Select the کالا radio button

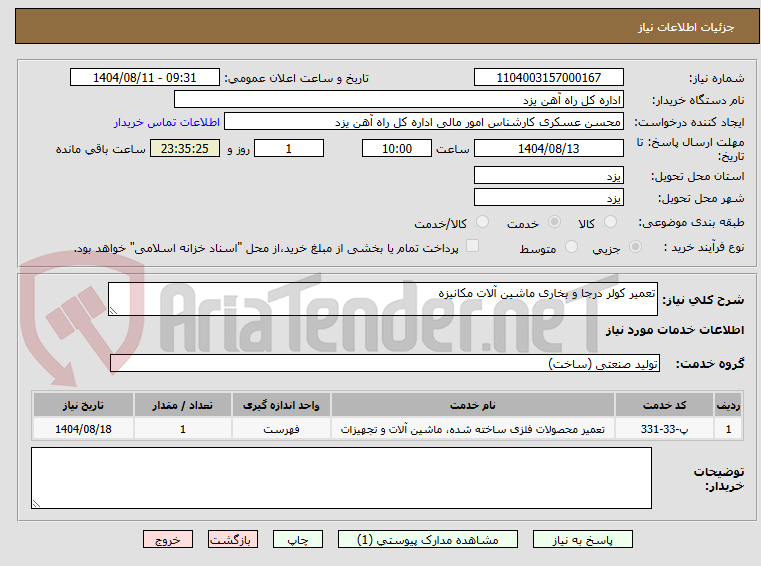tap(610, 222)
